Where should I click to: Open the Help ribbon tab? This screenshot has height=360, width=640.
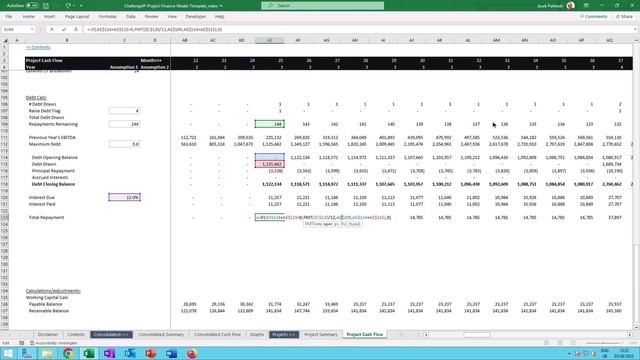tap(220, 17)
